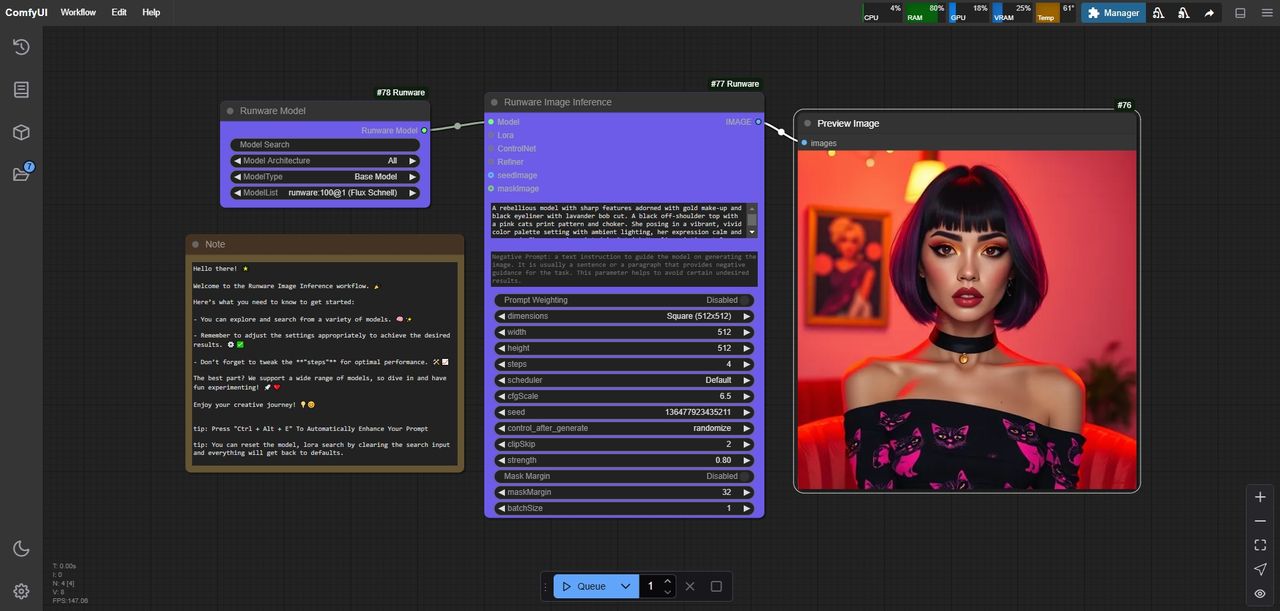Open the dimensions combo set to Square
1280x611 pixels.
point(624,316)
